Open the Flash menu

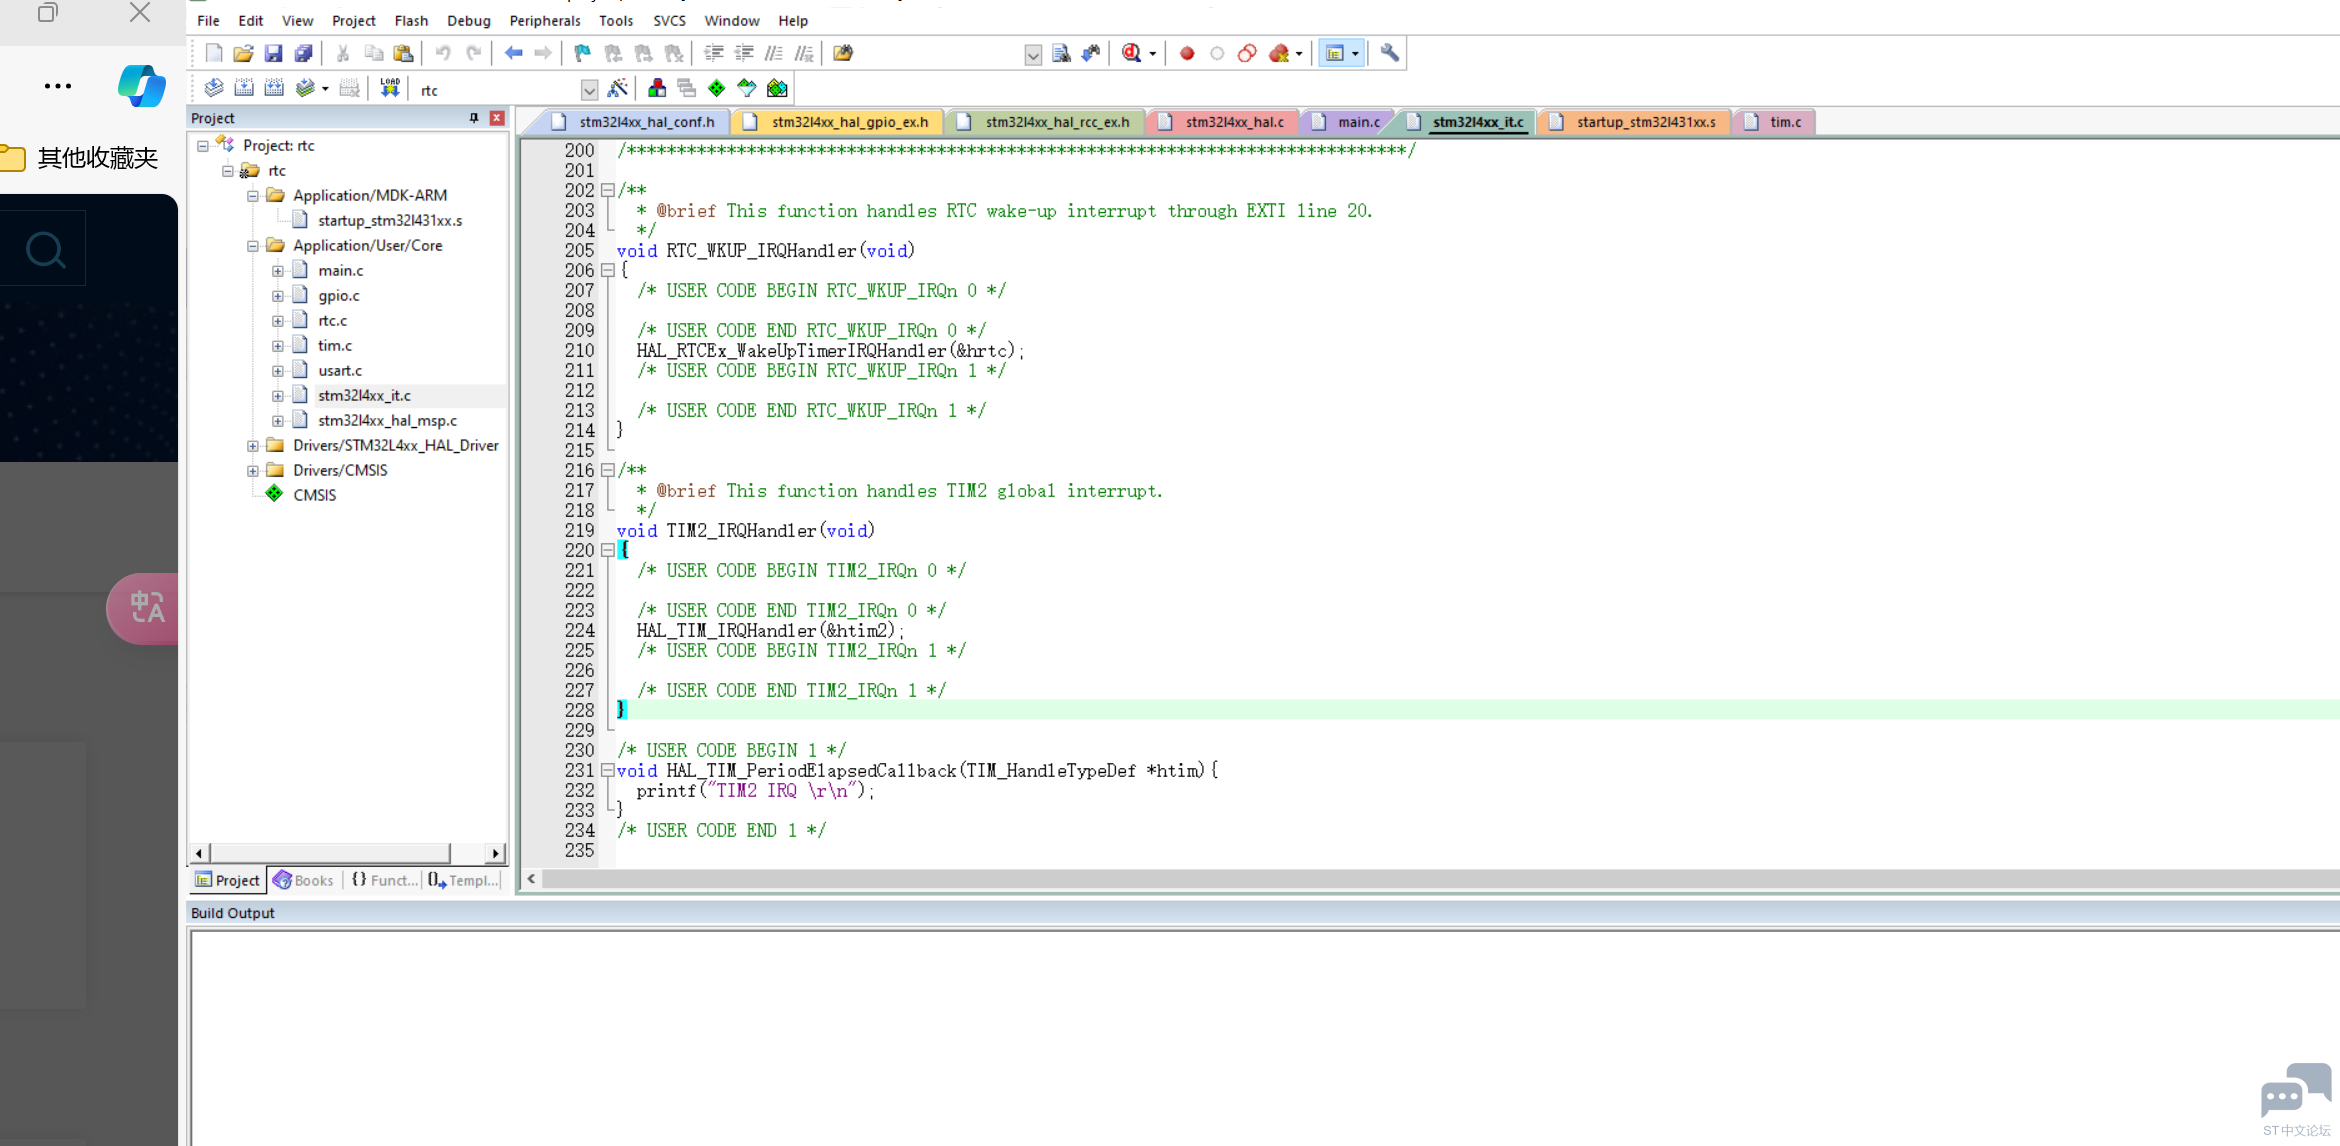coord(411,20)
